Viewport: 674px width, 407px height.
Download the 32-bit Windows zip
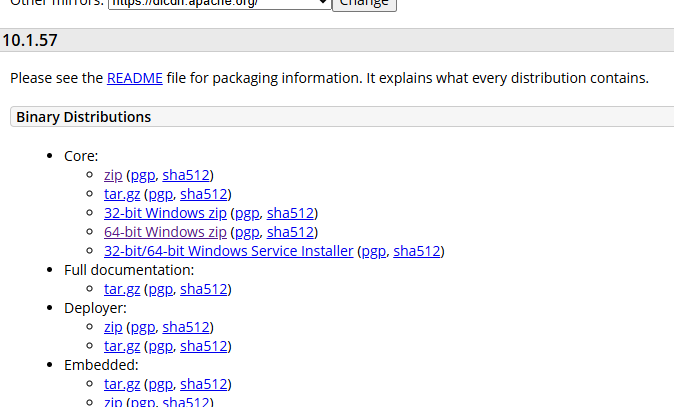click(165, 213)
